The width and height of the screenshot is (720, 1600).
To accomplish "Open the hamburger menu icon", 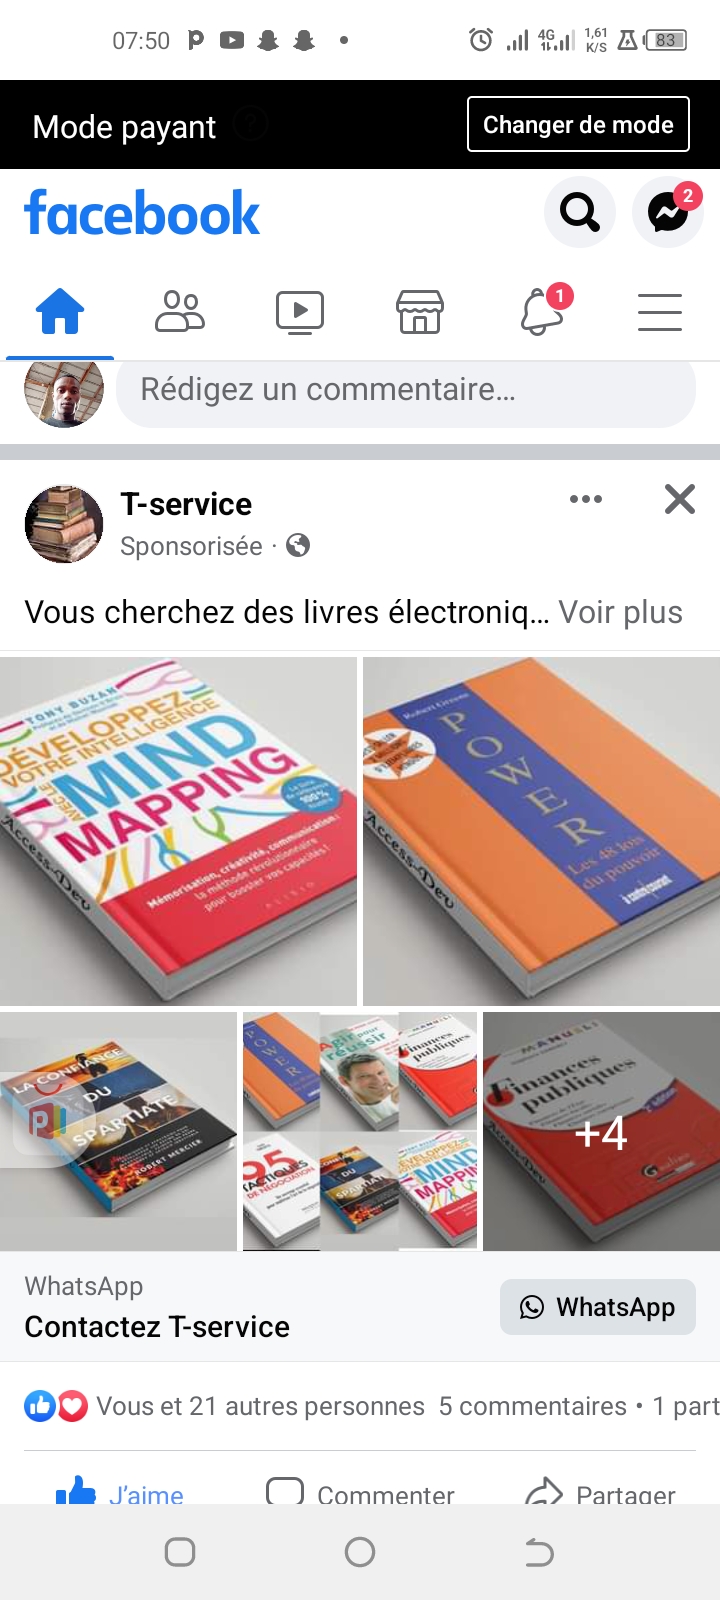I will click(x=660, y=312).
